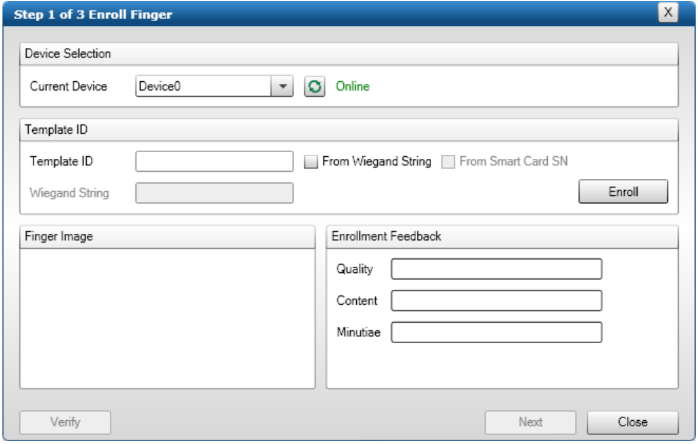Click into the Template ID input field
The image size is (698, 444).
pos(214,161)
